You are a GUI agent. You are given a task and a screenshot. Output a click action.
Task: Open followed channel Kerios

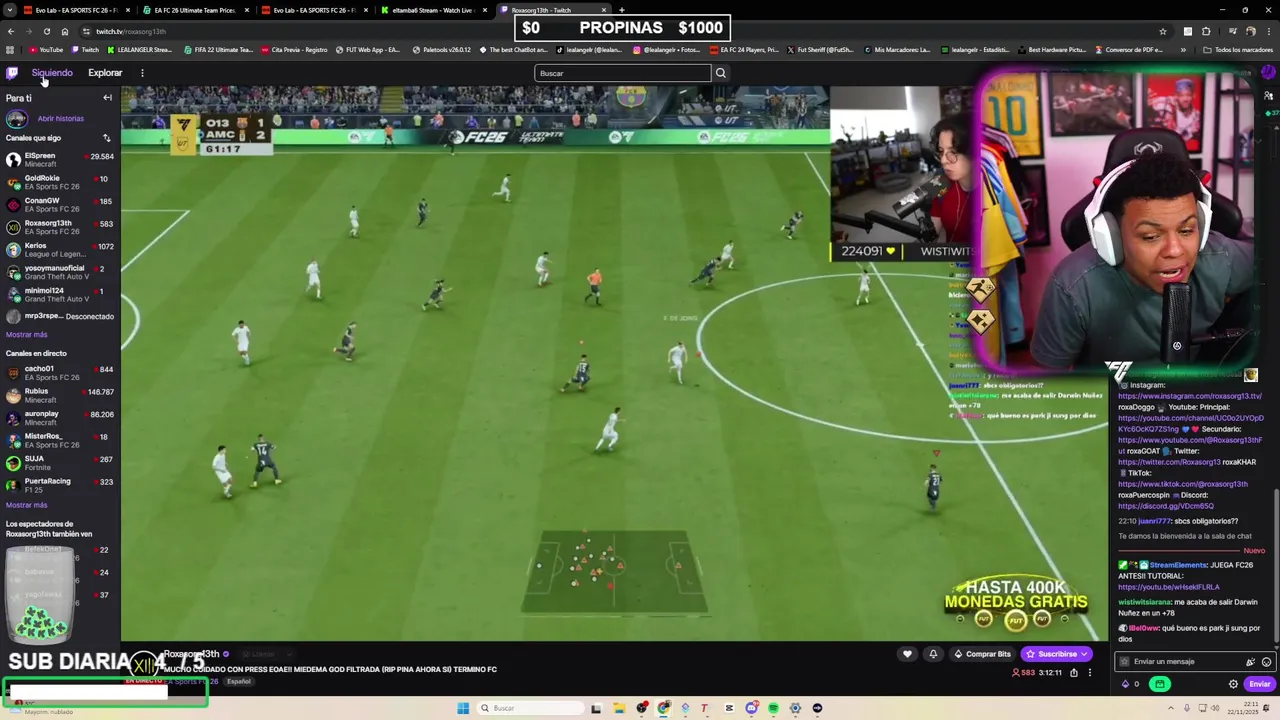point(60,250)
